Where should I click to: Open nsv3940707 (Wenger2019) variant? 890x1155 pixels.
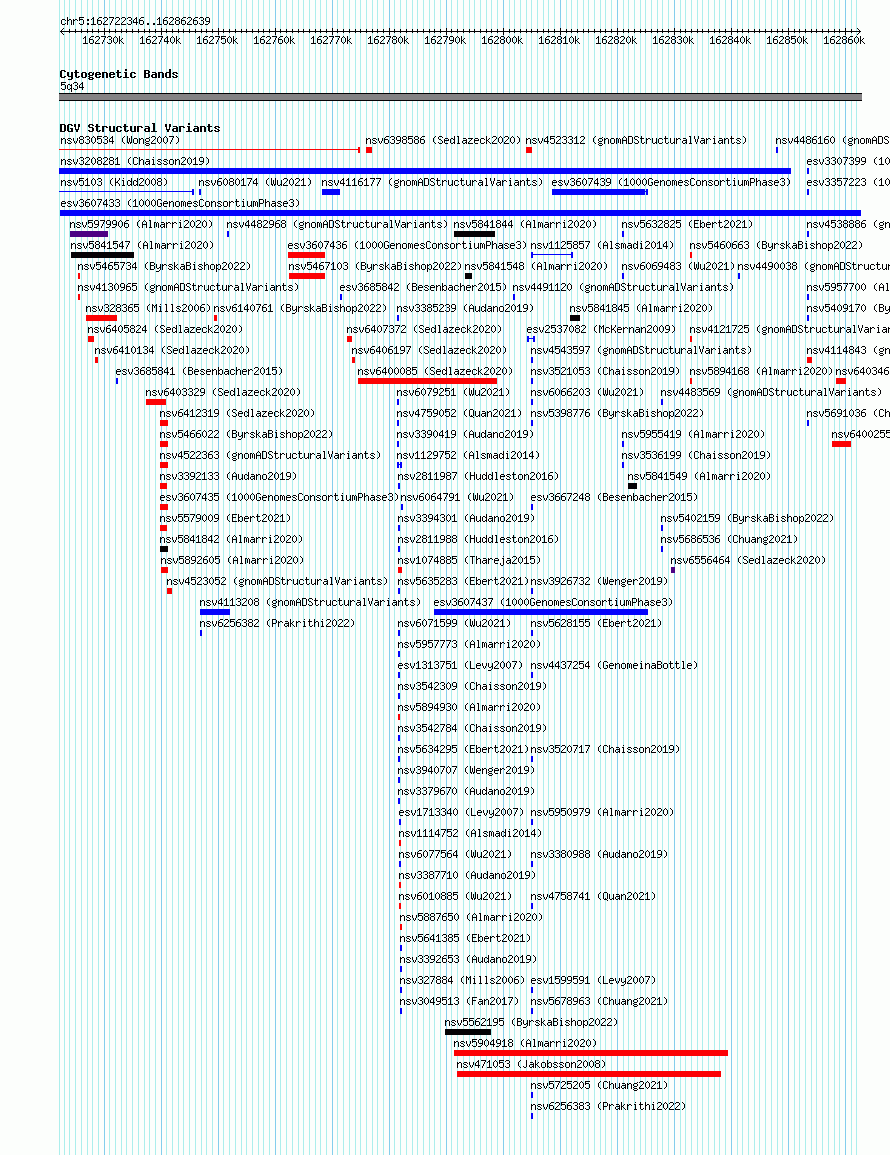466,770
